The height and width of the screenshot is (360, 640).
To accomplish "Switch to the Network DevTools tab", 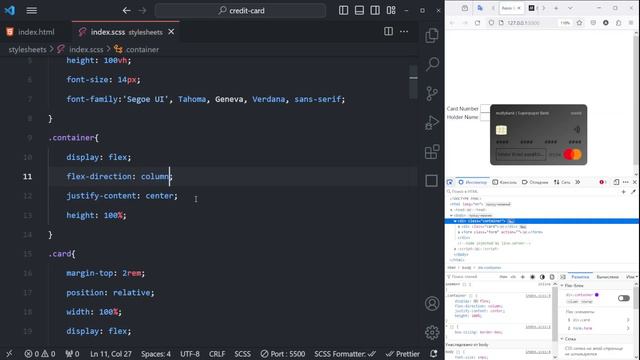I will [x=562, y=182].
